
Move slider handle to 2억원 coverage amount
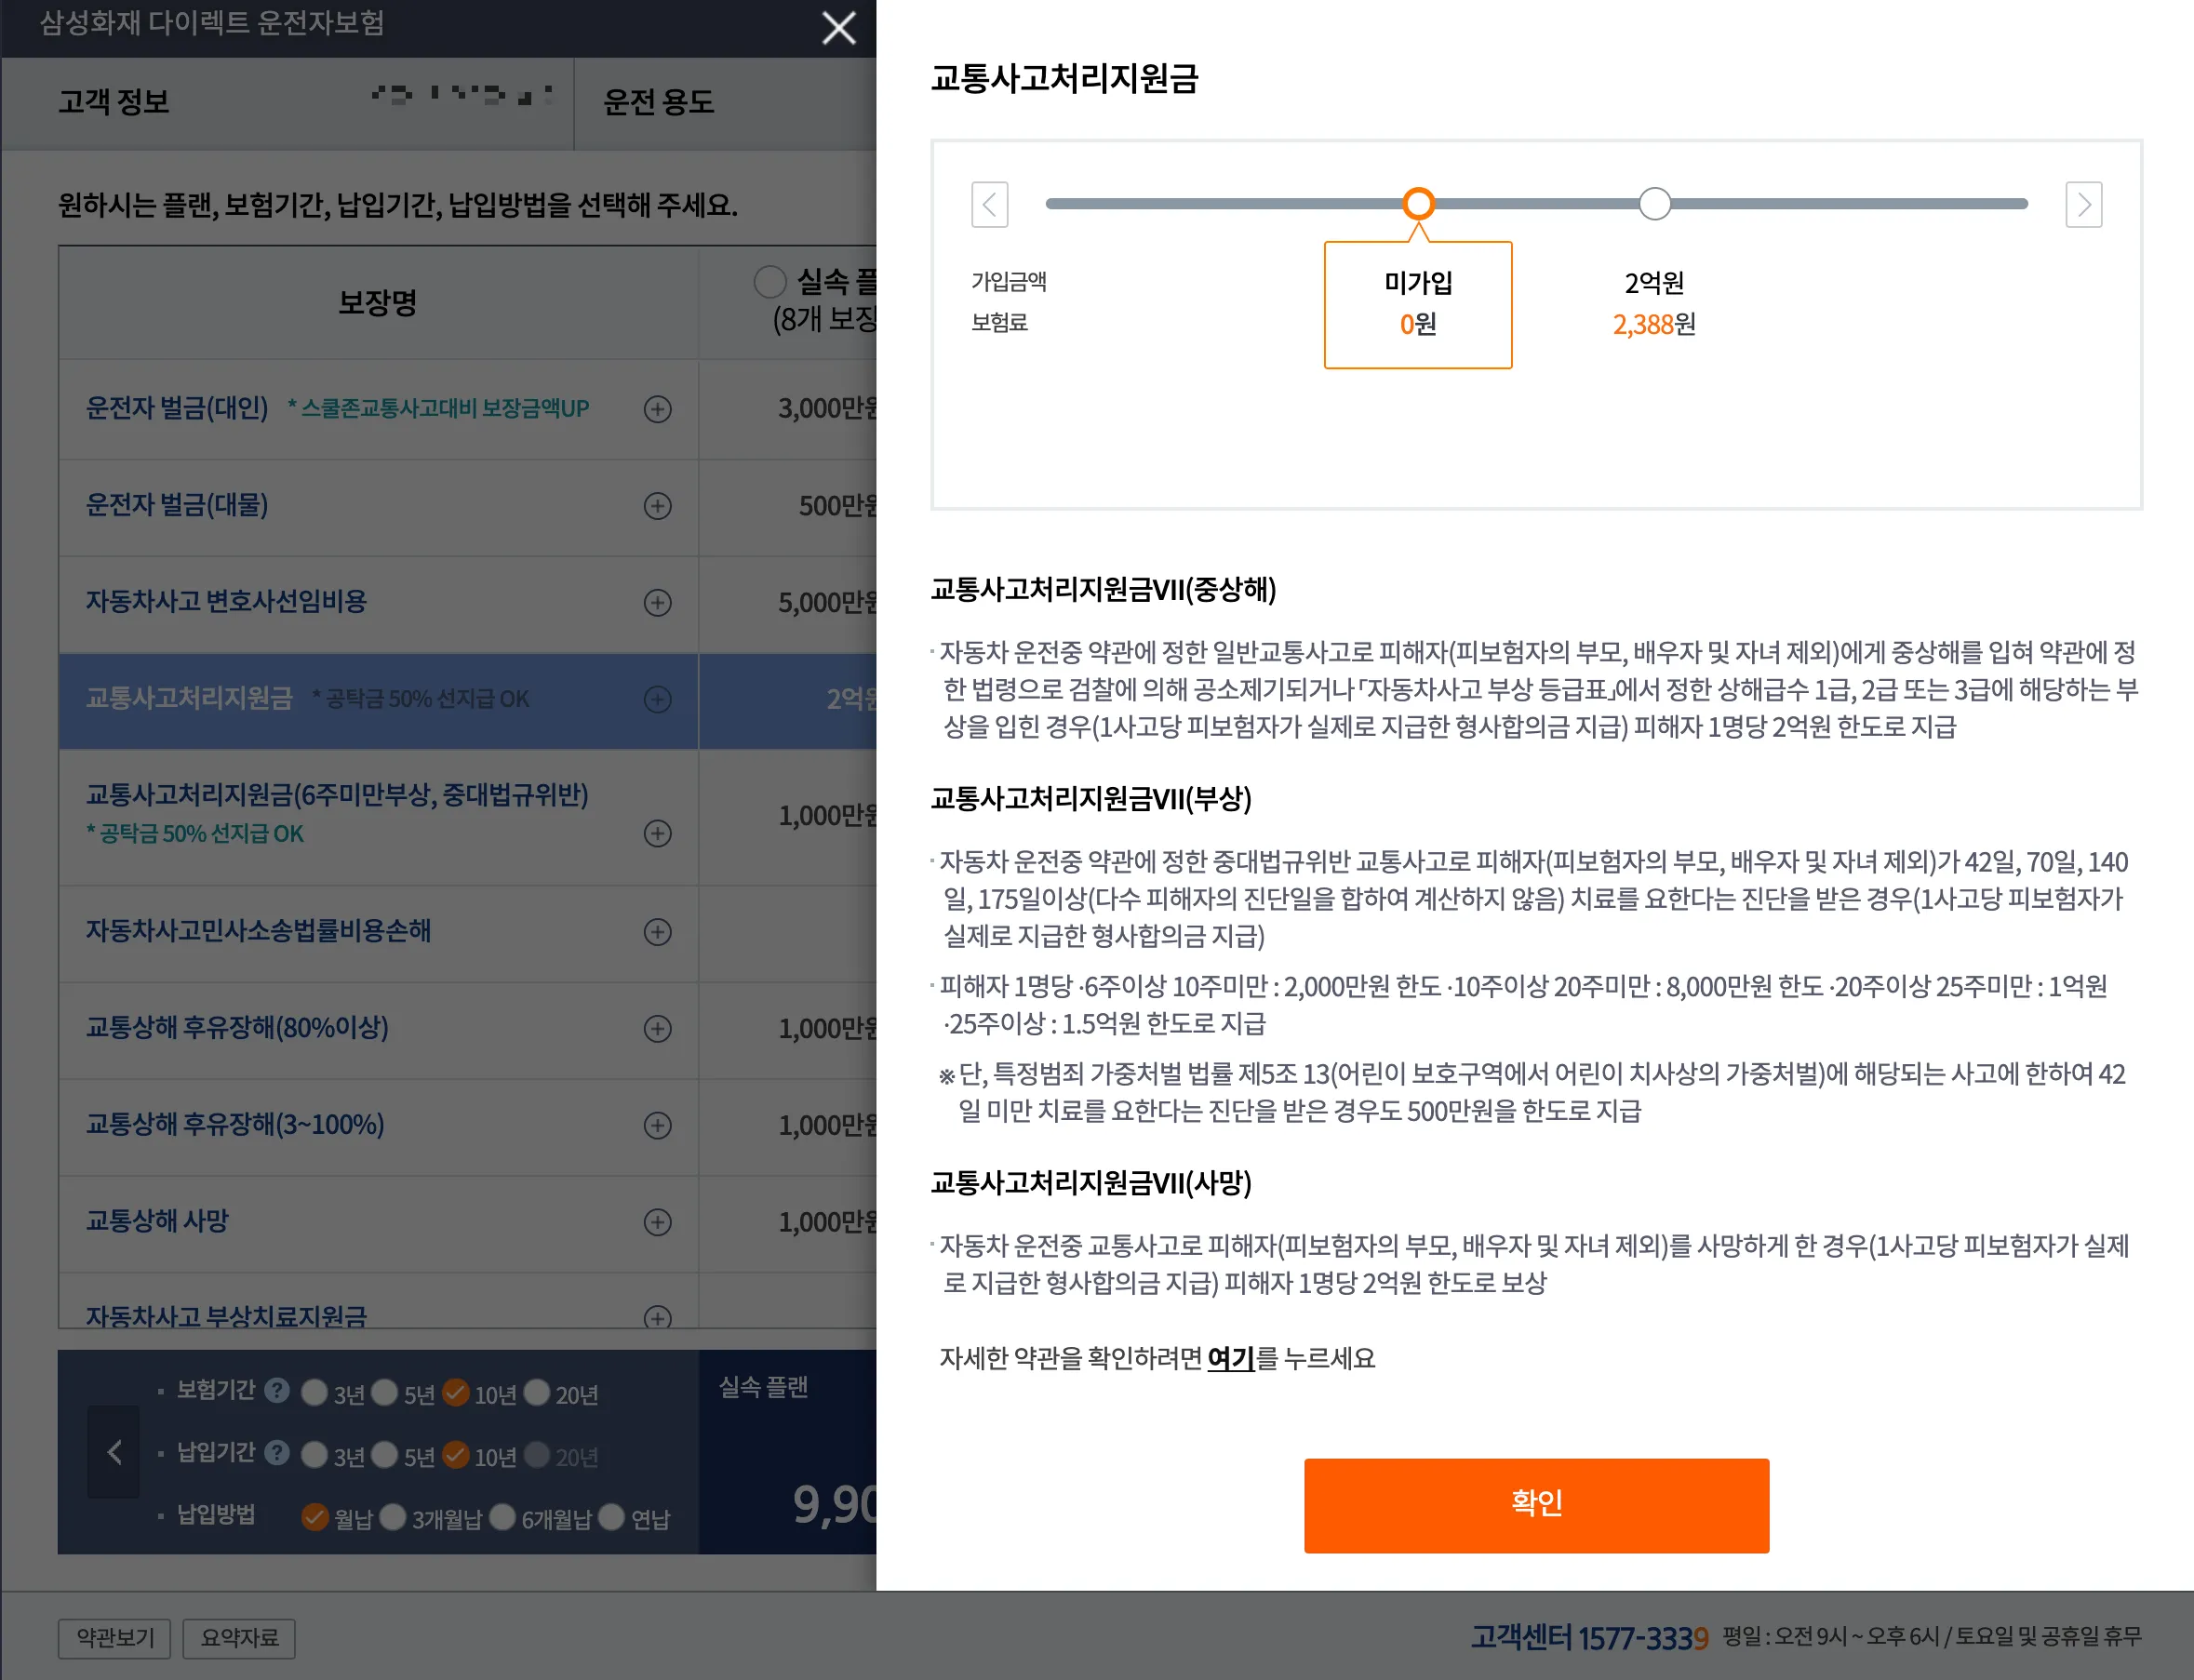[x=1654, y=203]
